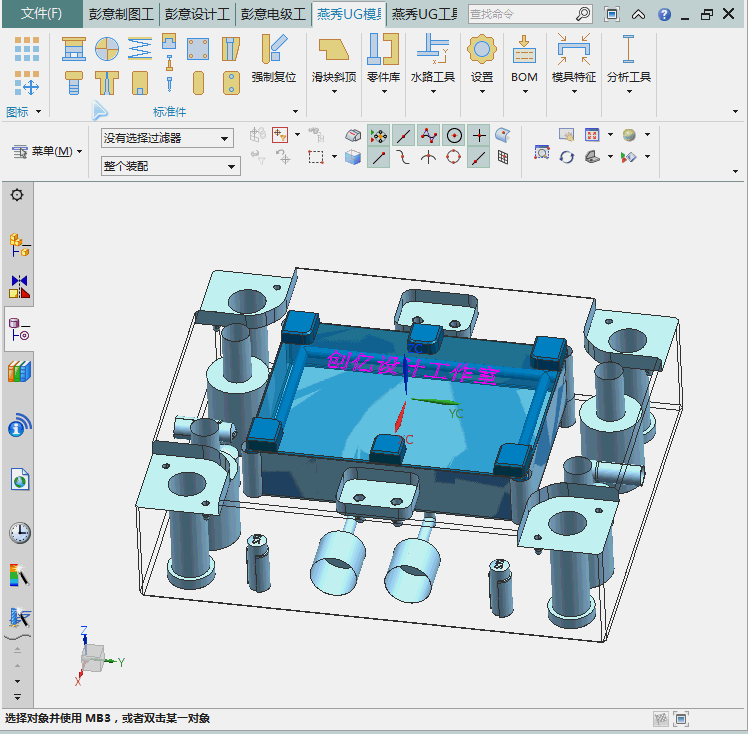Insert a screw standard part
The height and width of the screenshot is (734, 748).
74,83
